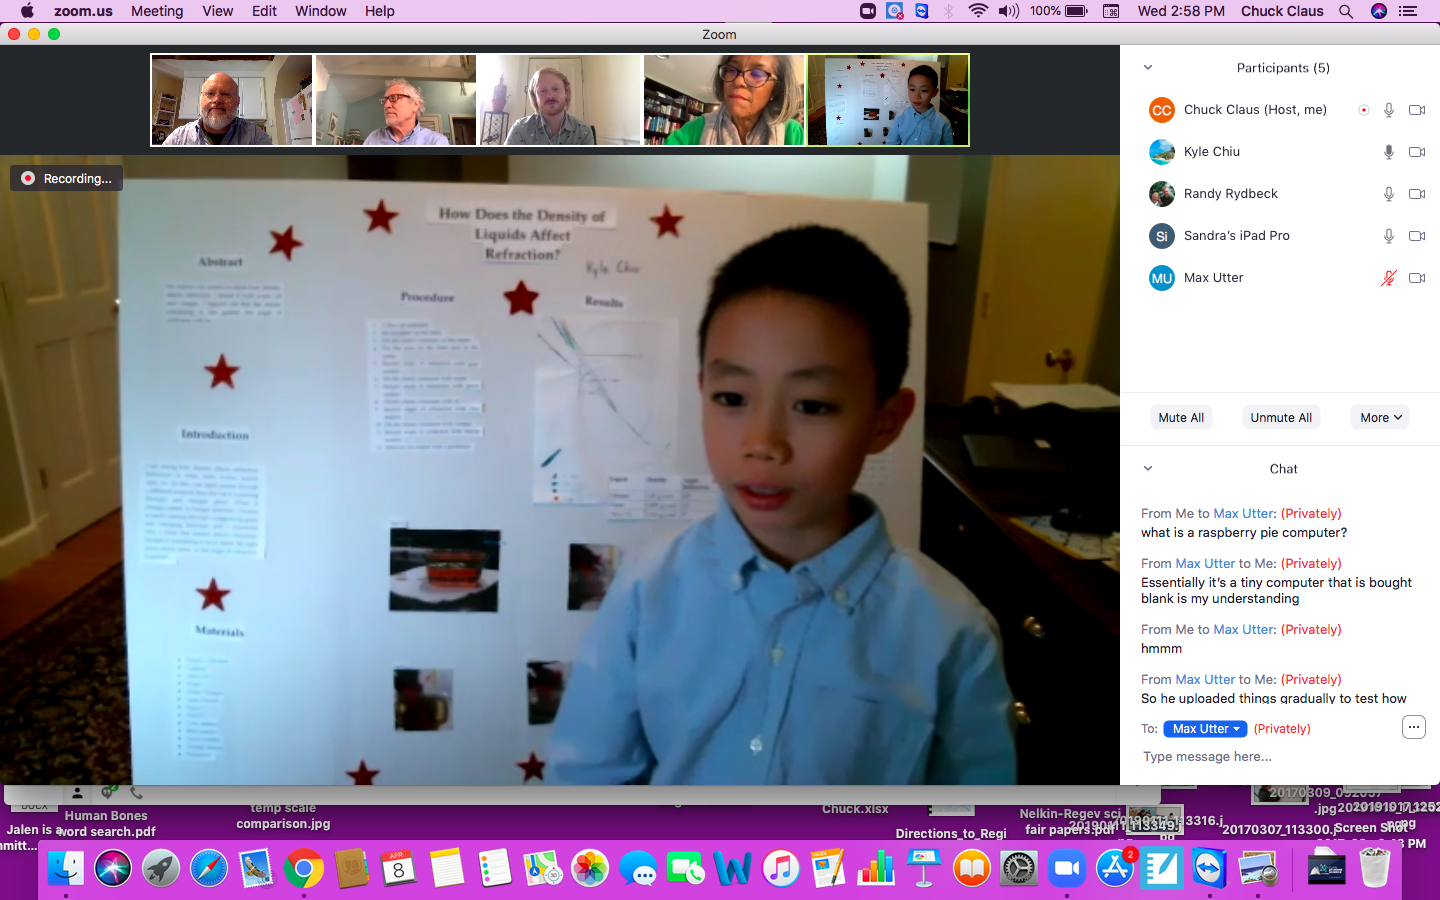Click the Recording indicator badge
1440x900 pixels.
point(67,178)
